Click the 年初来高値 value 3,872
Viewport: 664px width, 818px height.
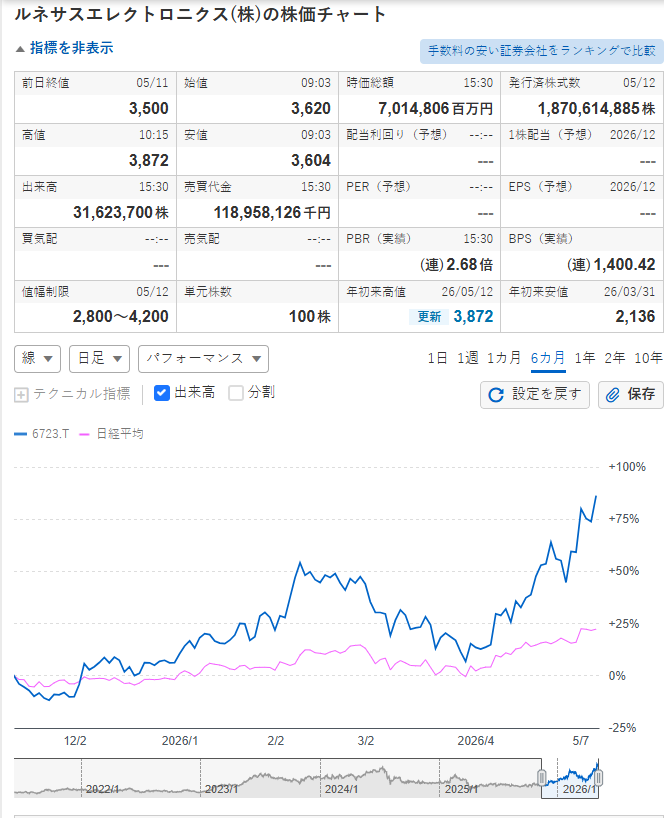(473, 317)
